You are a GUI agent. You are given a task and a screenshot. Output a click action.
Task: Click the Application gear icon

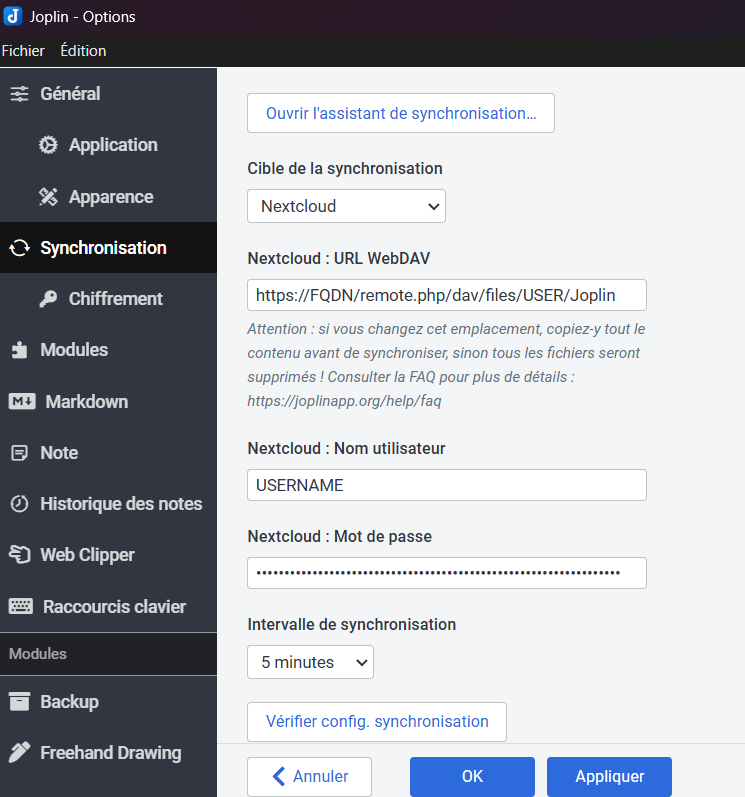click(48, 145)
